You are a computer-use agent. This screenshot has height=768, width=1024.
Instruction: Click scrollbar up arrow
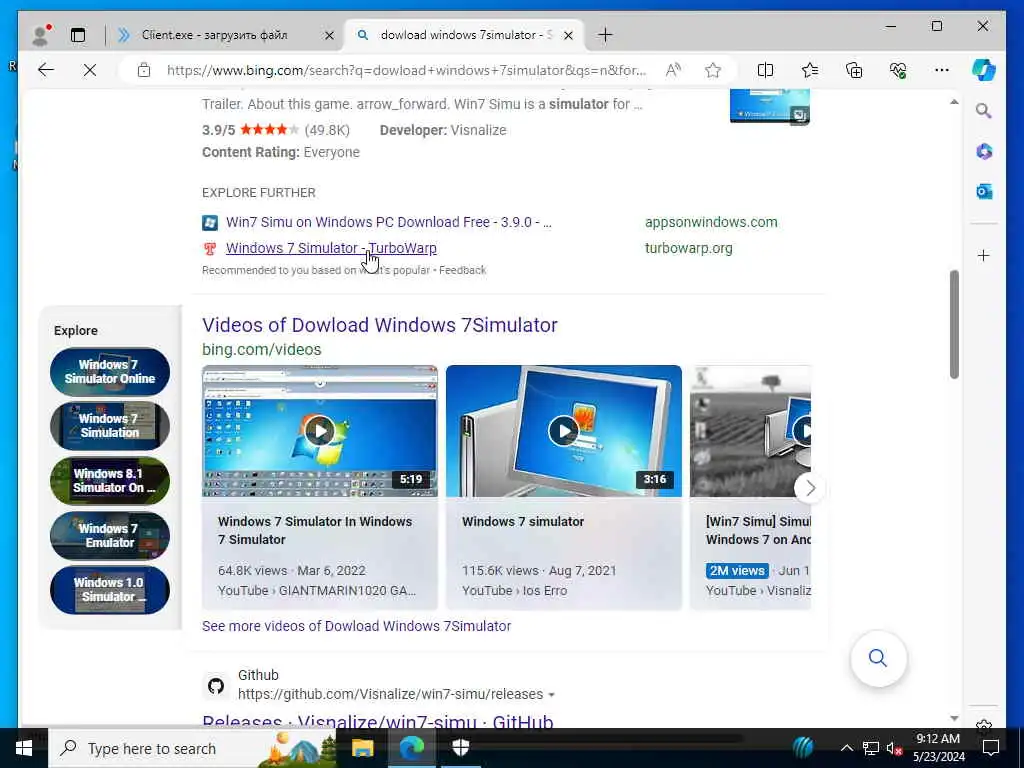coord(954,102)
